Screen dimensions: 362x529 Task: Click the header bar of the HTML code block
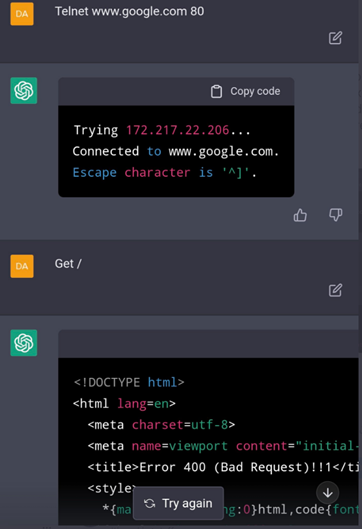[208, 344]
